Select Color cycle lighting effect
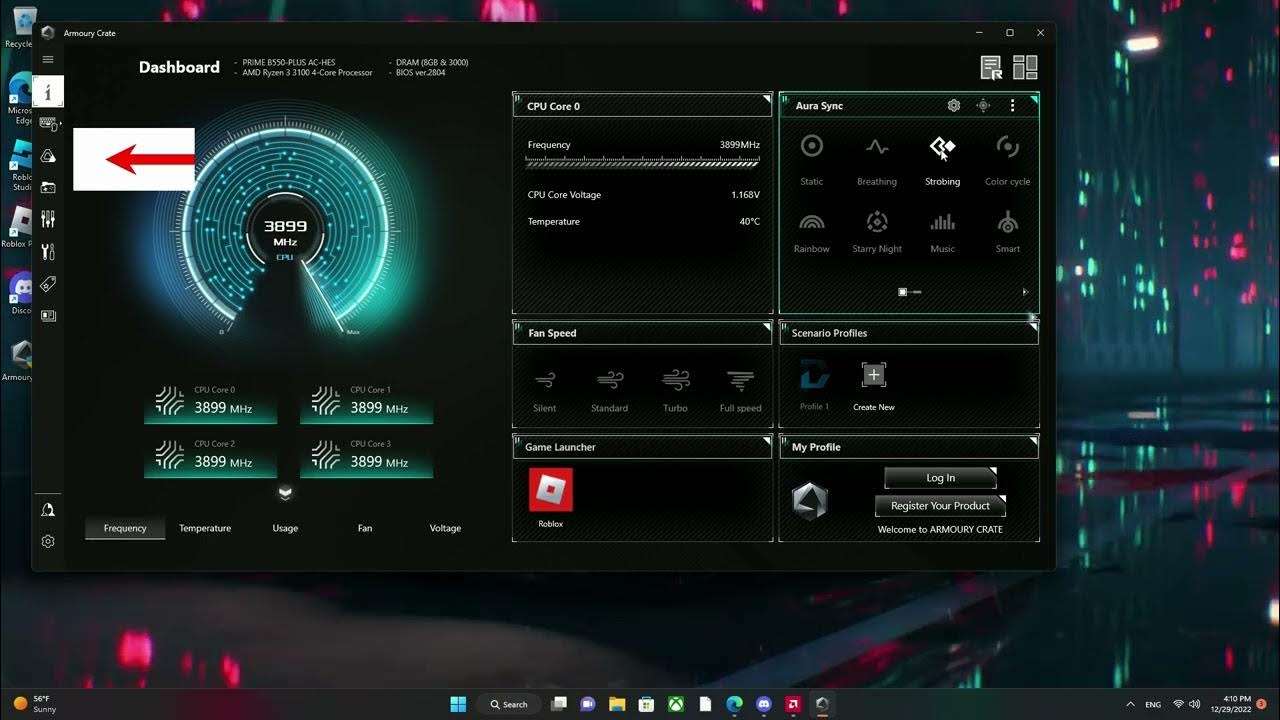The height and width of the screenshot is (720, 1280). (x=1007, y=159)
